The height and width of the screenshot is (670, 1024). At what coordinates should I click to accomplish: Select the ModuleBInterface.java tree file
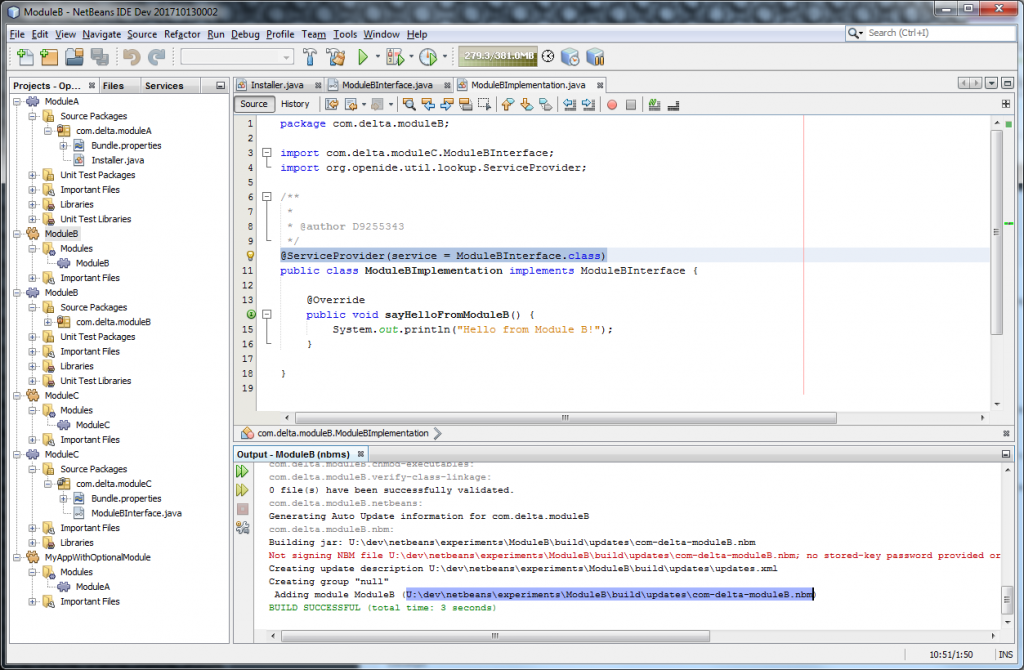(x=136, y=513)
